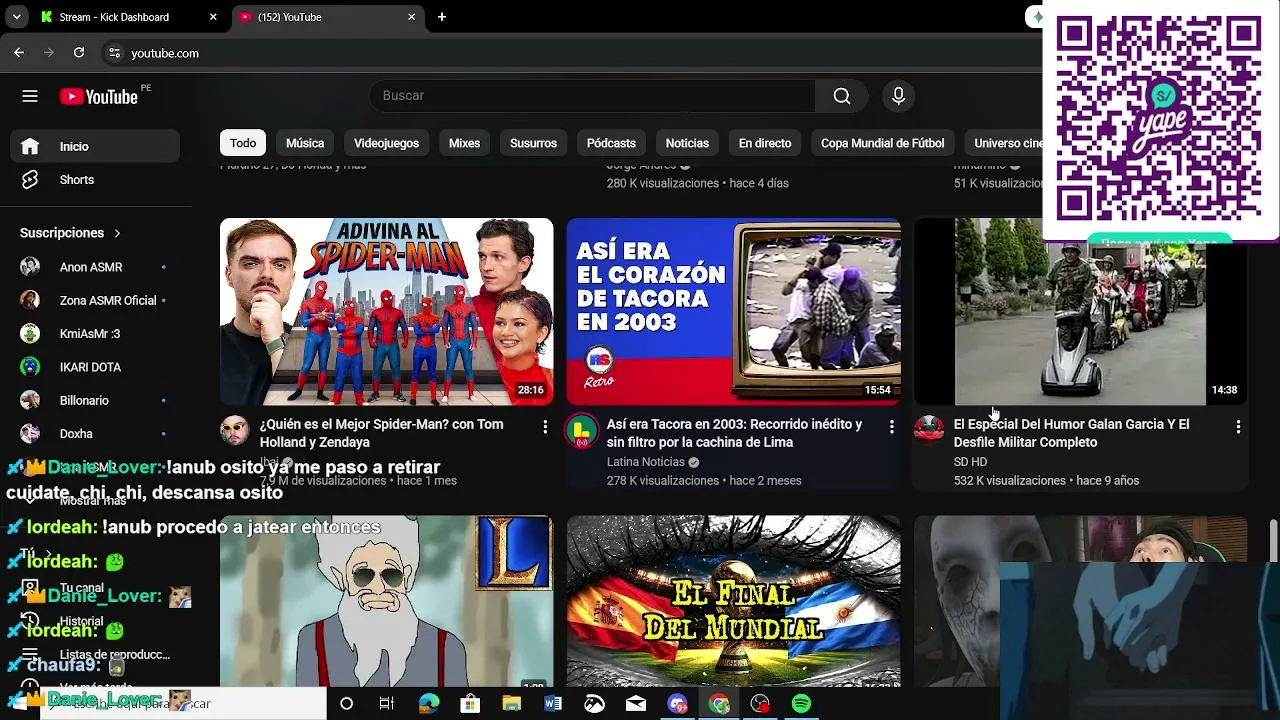Filter by the Mixes chip
This screenshot has width=1280, height=720.
point(464,143)
